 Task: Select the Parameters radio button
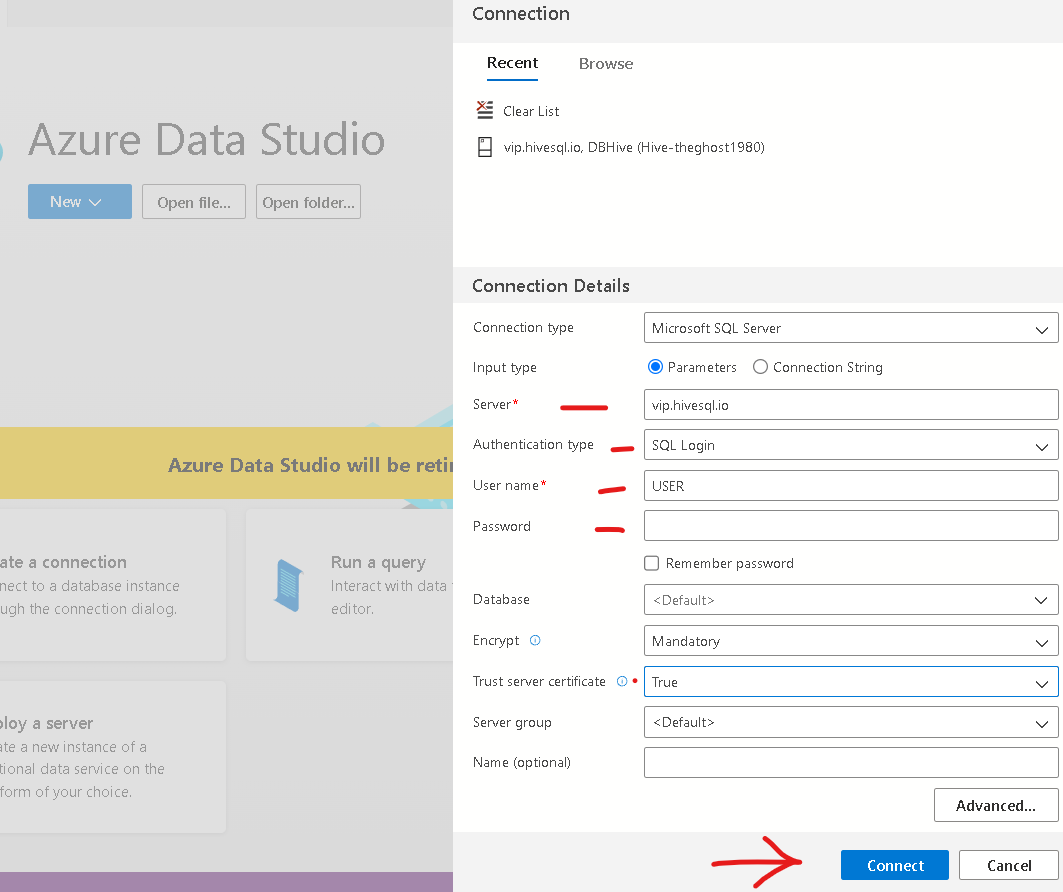(x=655, y=367)
